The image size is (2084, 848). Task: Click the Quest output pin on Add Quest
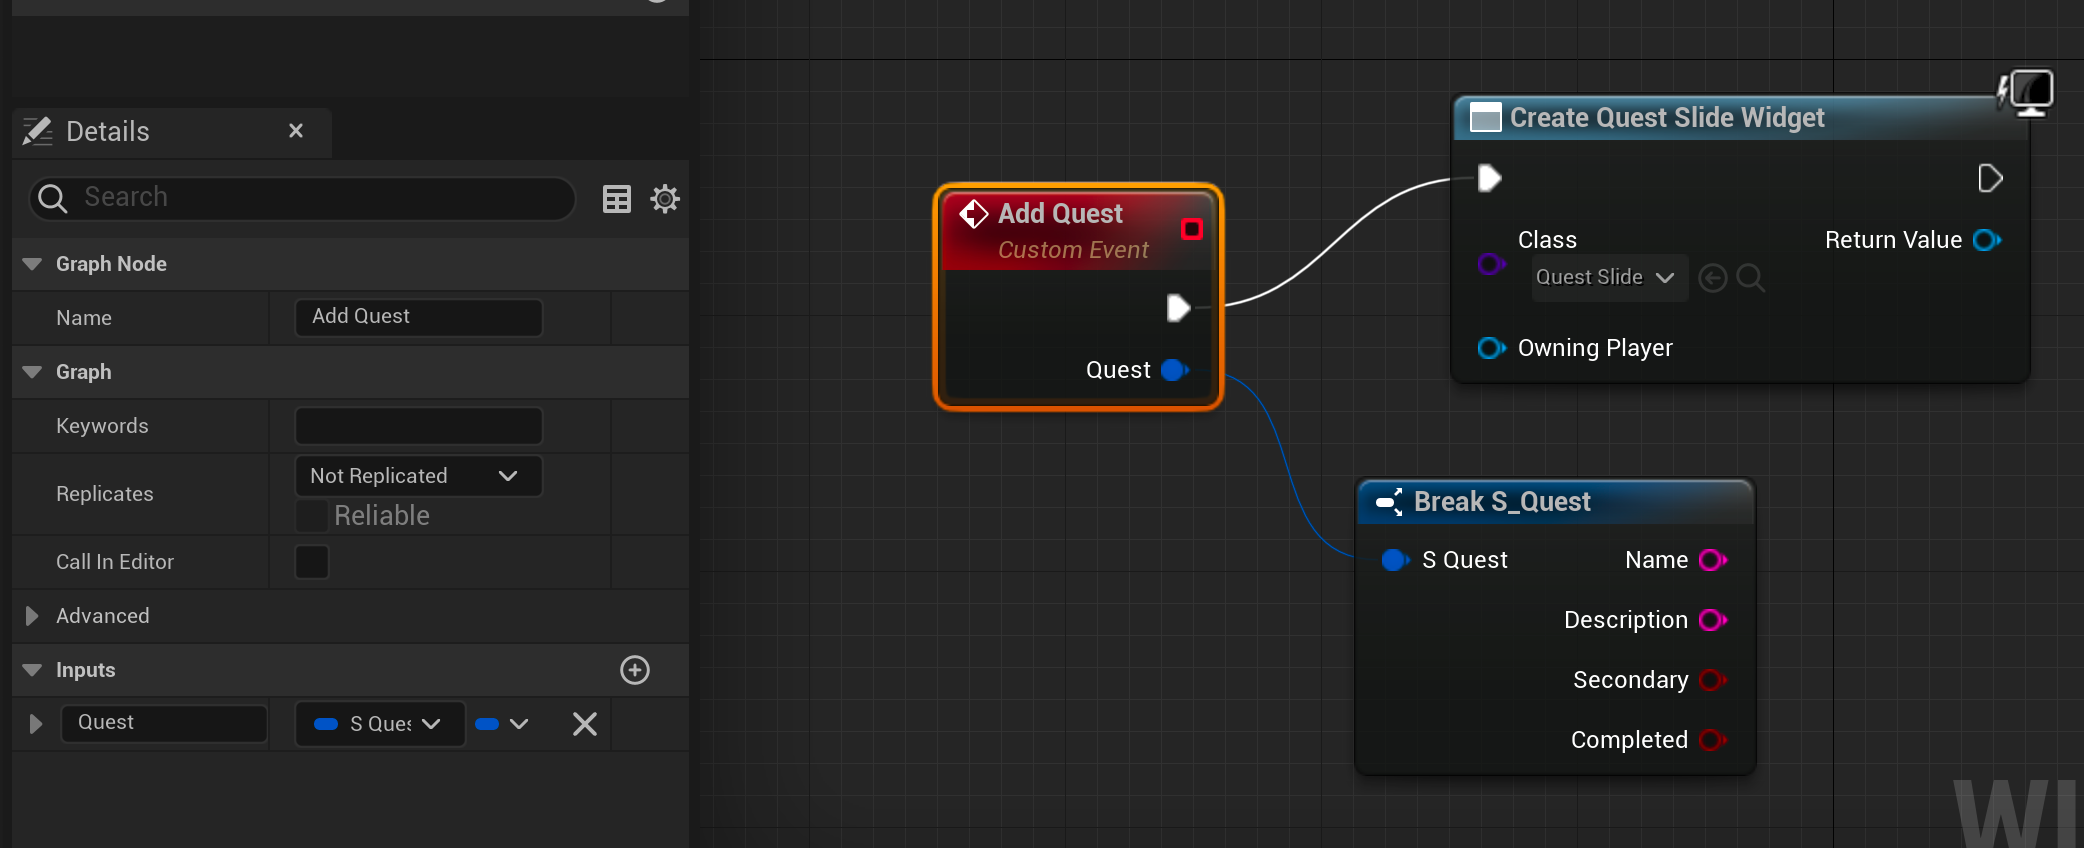coord(1175,370)
